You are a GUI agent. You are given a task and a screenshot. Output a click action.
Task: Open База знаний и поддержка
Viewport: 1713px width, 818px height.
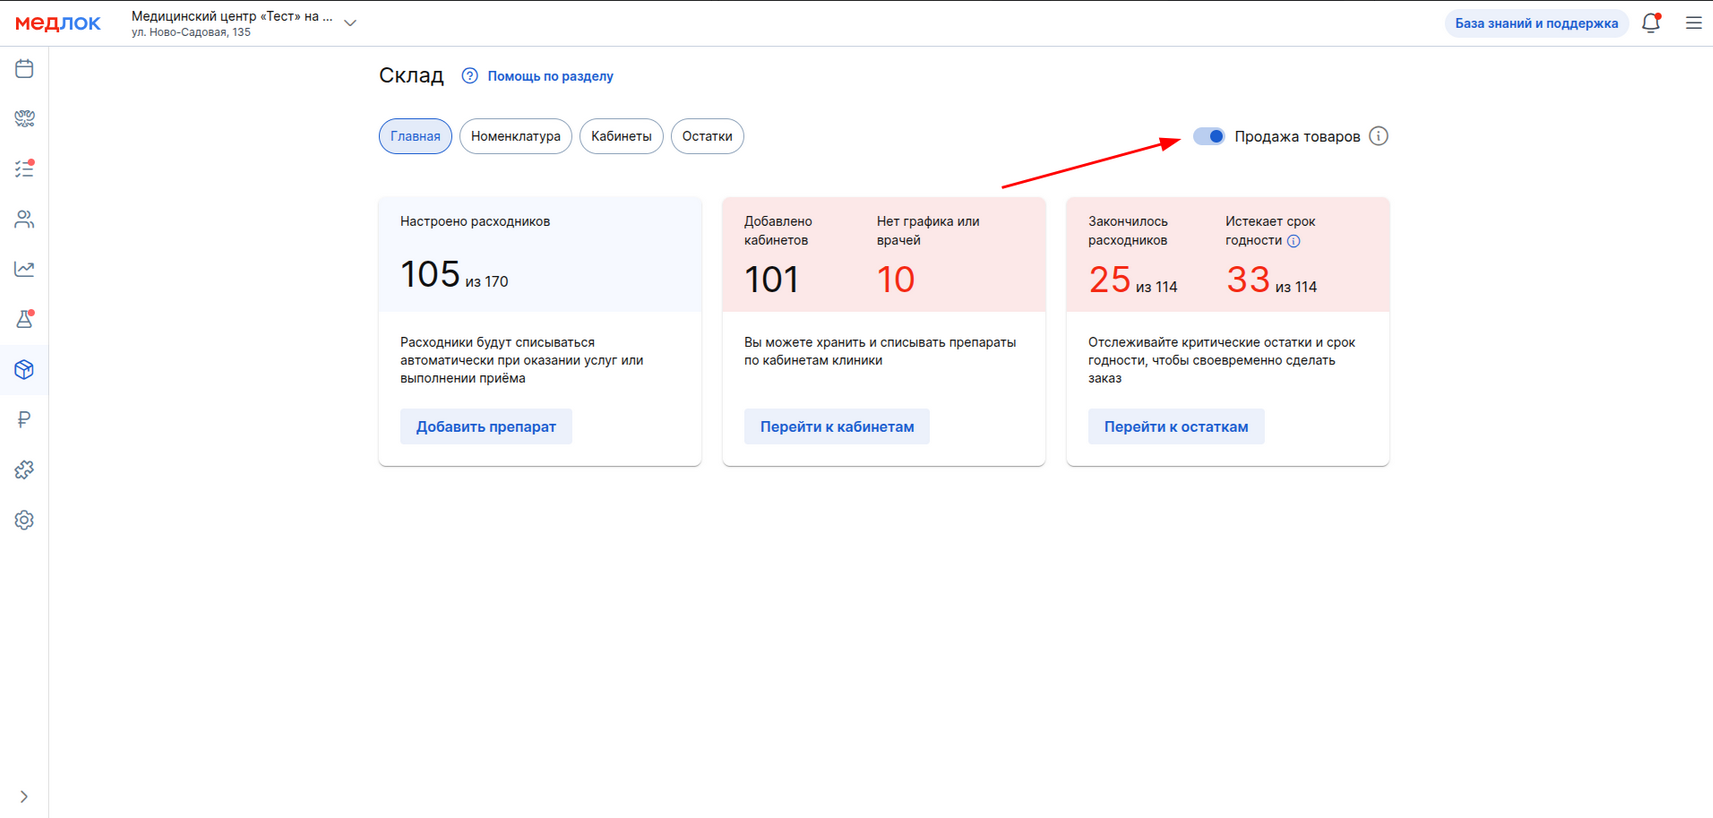click(1536, 23)
